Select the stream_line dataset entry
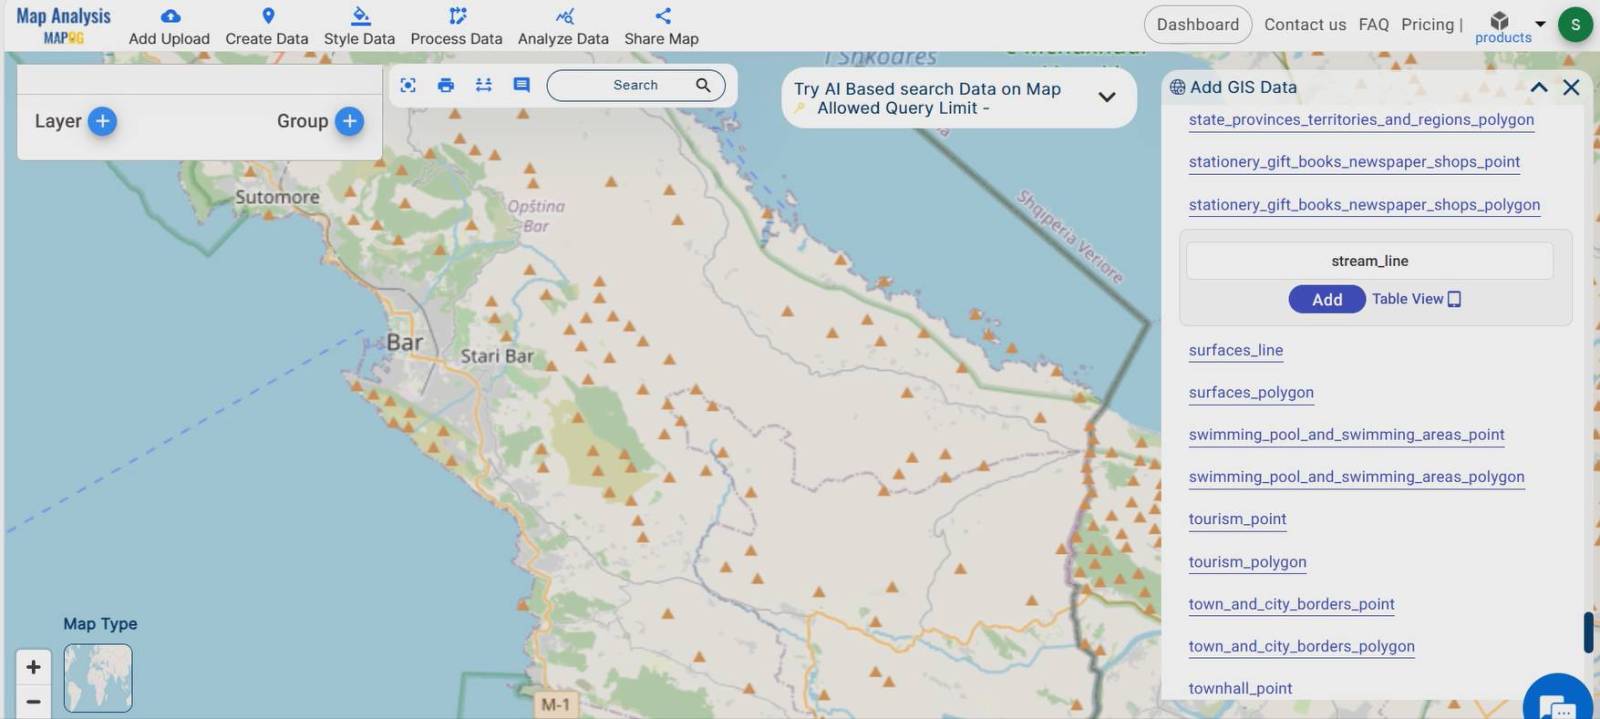 pos(1370,261)
